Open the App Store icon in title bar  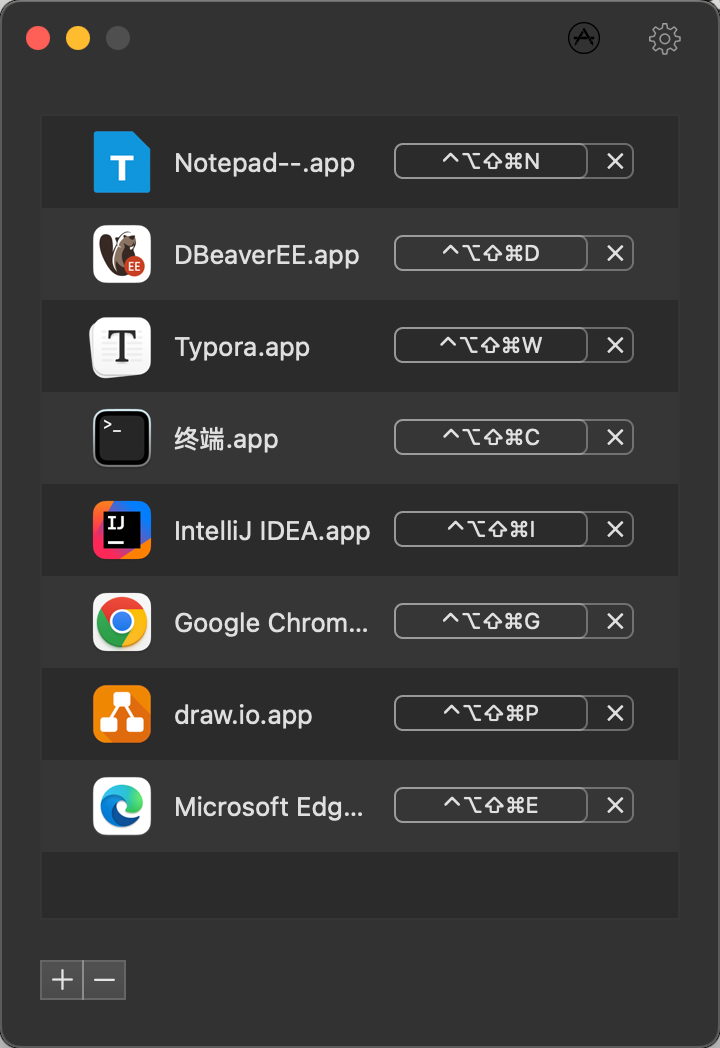[x=584, y=38]
